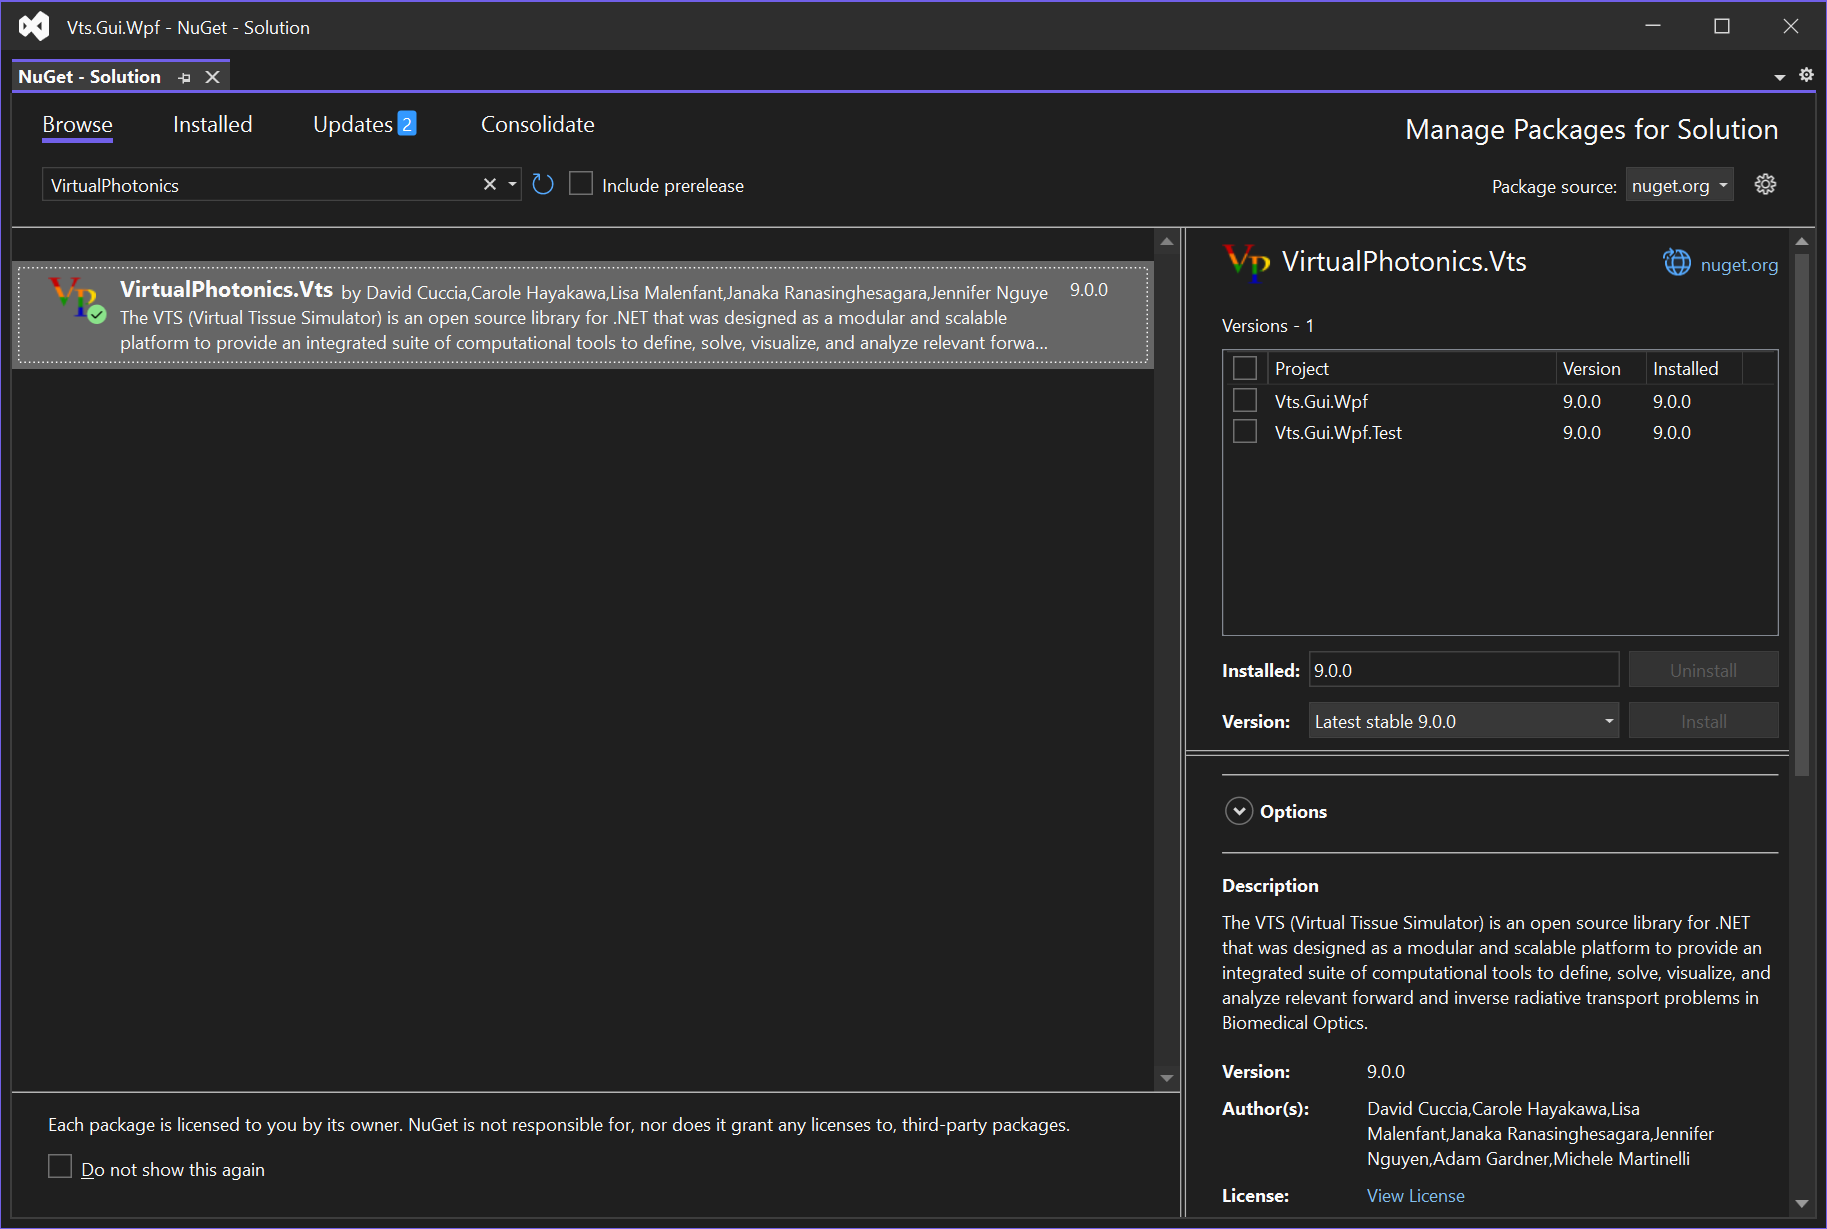Check the Vts.Gui.Wpf project checkbox

point(1245,400)
